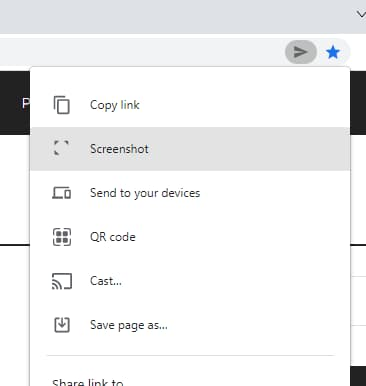Viewport: 366px width, 386px height.
Task: Click the partially hidden P page link
Action: tap(25, 104)
